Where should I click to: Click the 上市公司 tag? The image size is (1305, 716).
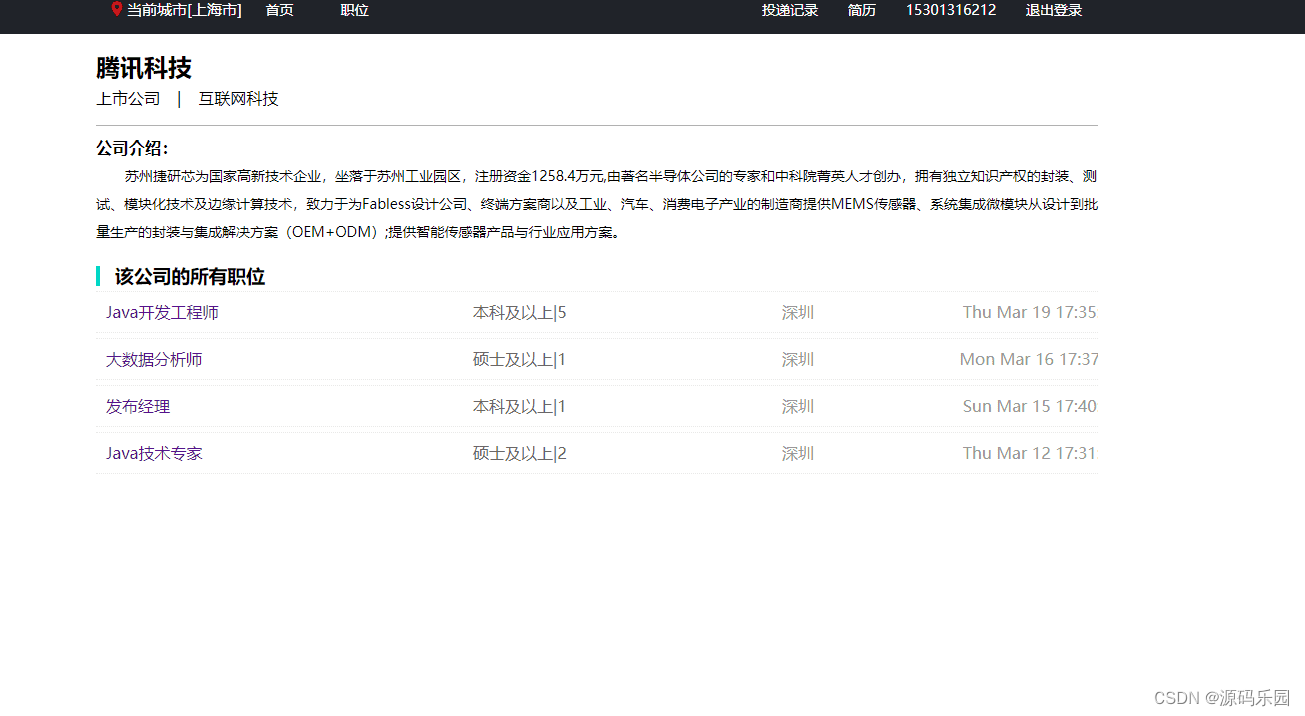tap(128, 98)
